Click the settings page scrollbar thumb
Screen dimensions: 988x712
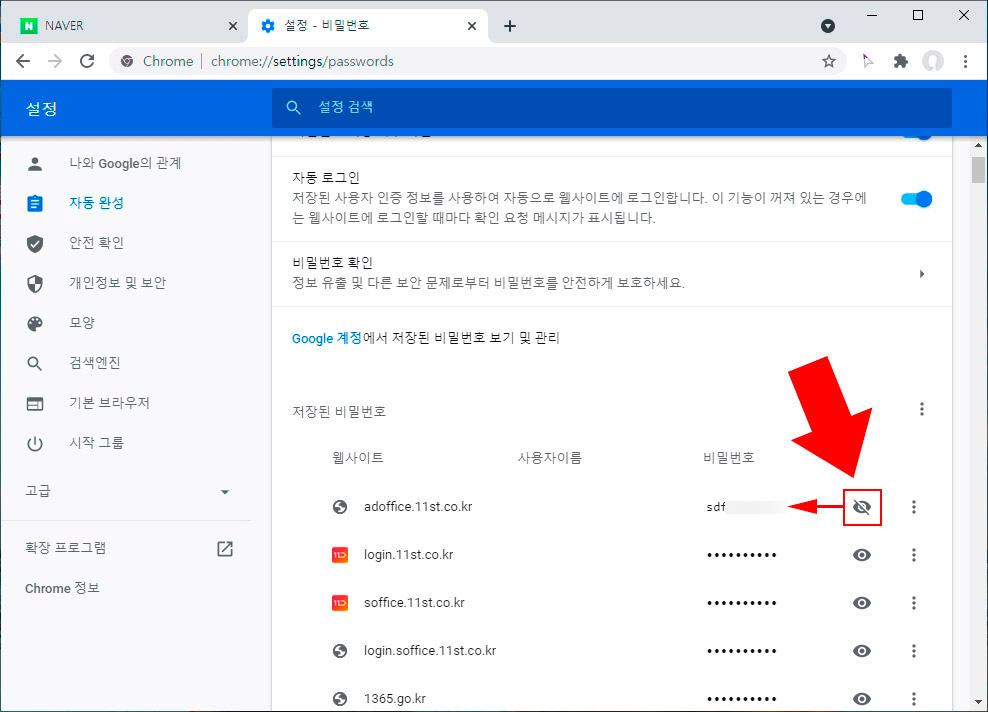coord(978,169)
